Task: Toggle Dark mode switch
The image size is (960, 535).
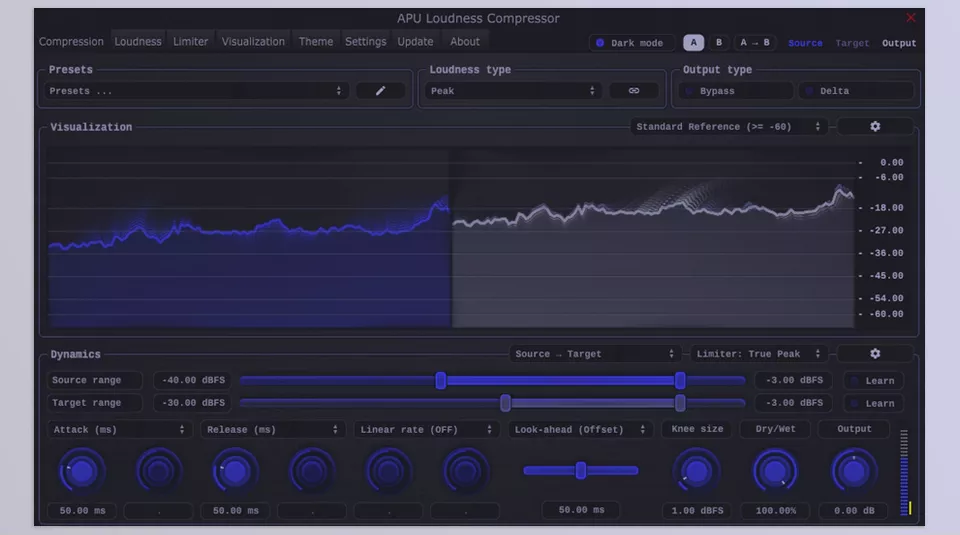Action: tap(631, 43)
